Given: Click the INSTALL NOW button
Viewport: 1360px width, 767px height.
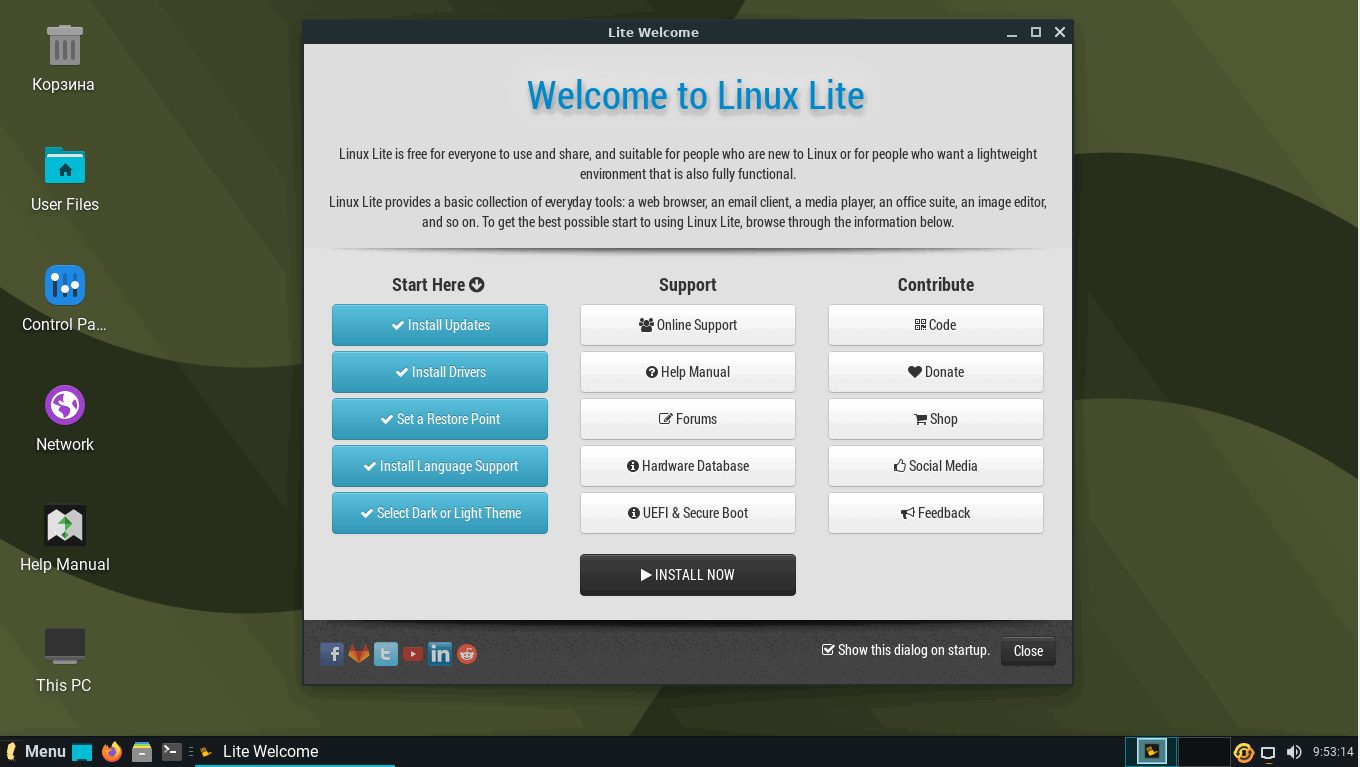Looking at the screenshot, I should point(688,575).
